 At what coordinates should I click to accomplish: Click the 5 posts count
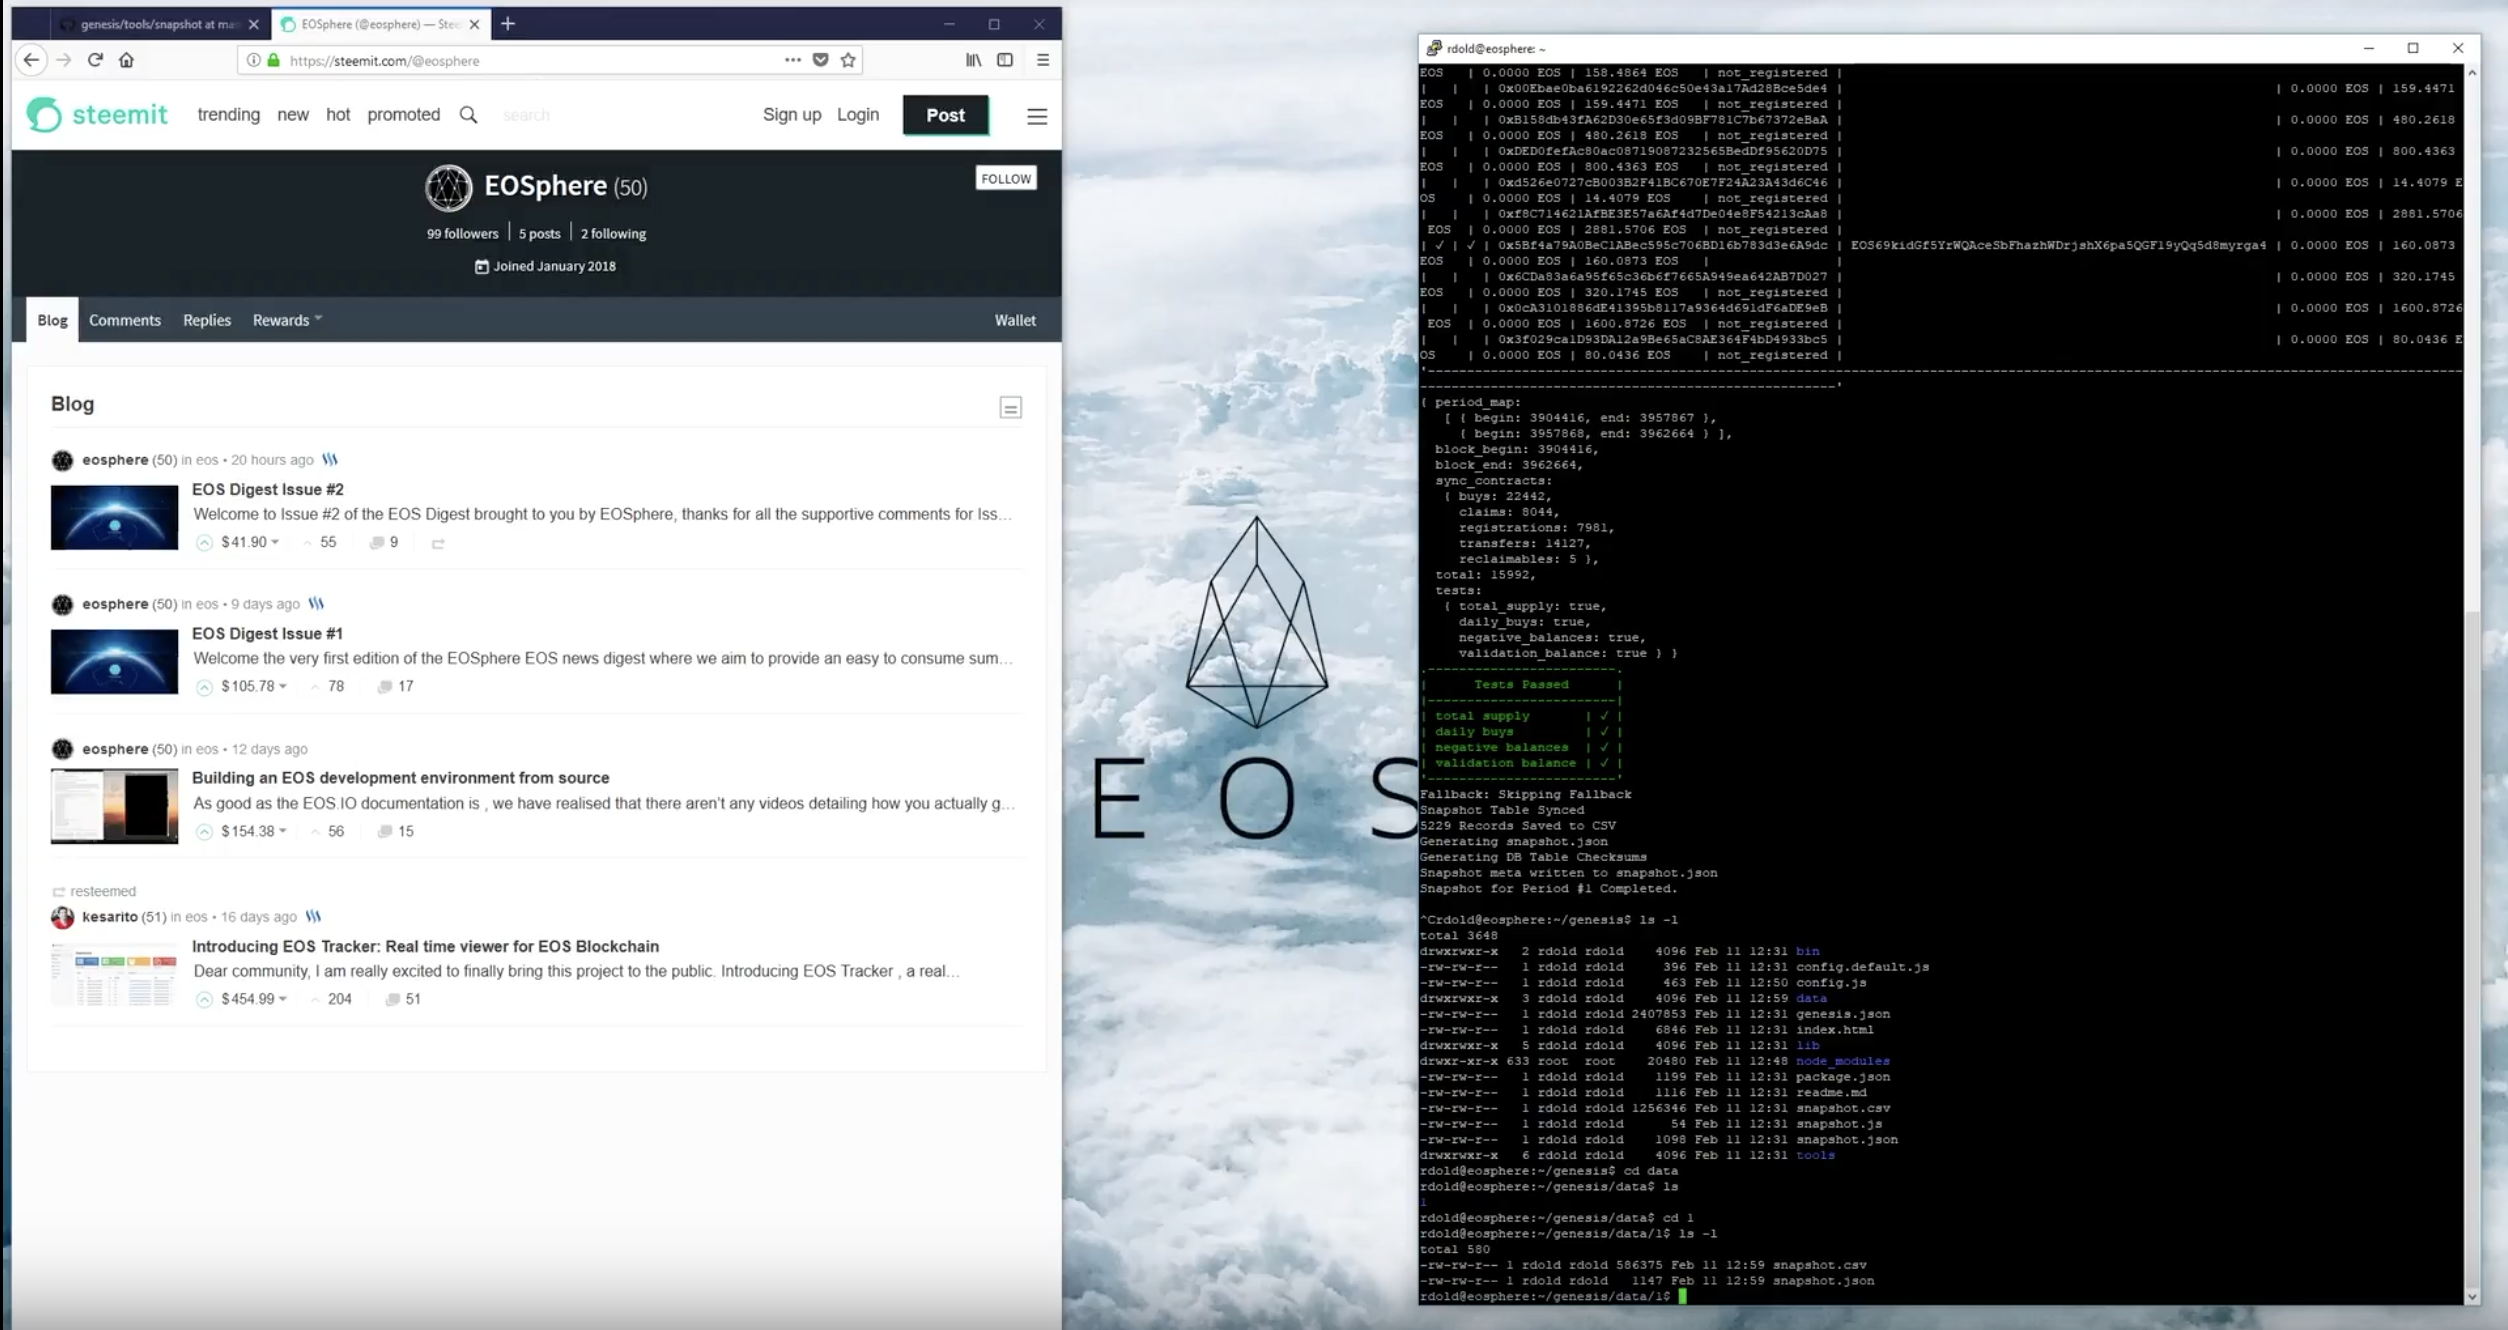[540, 234]
